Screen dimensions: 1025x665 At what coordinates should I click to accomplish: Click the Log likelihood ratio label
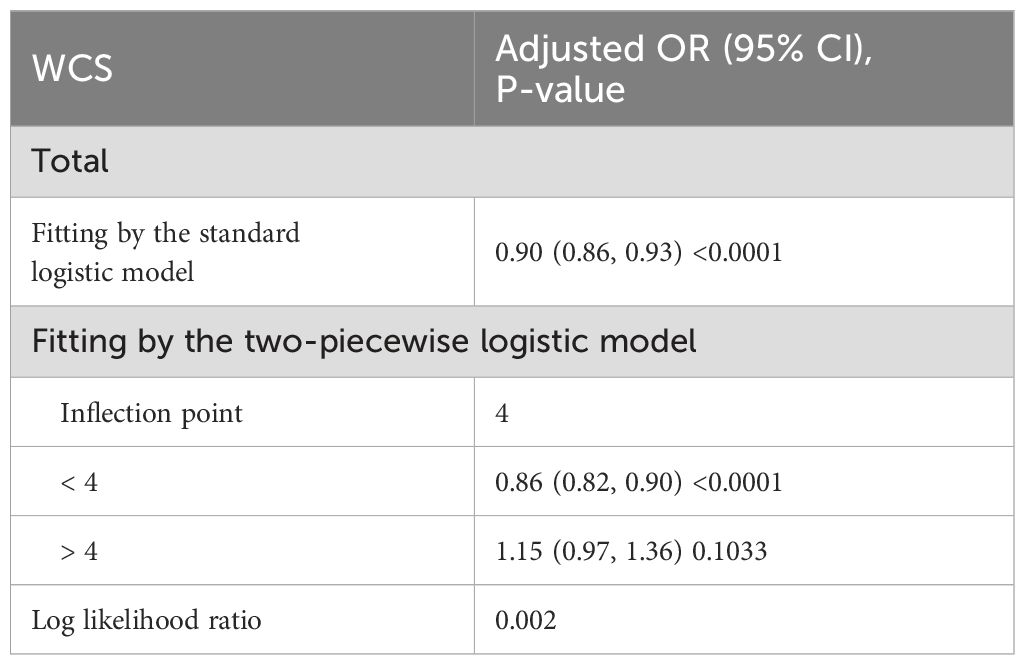tap(146, 620)
